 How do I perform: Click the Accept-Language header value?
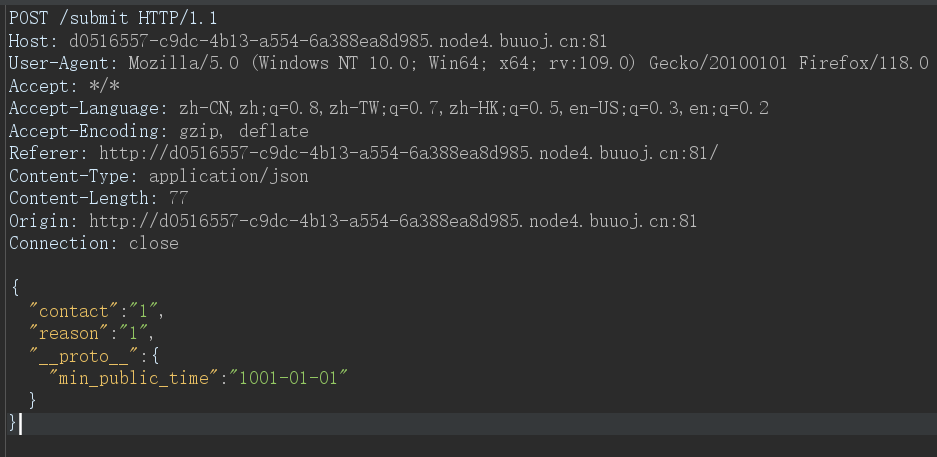tap(473, 109)
